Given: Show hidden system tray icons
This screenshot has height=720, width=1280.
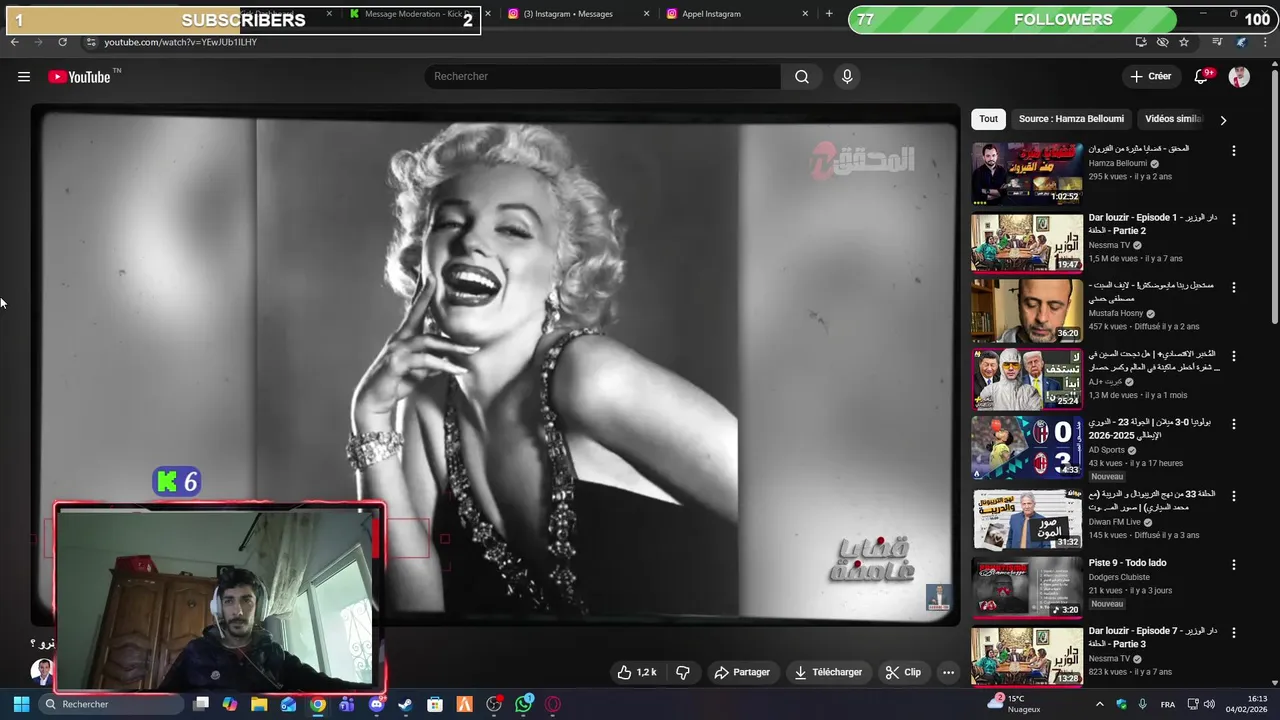Looking at the screenshot, I should click(1100, 704).
